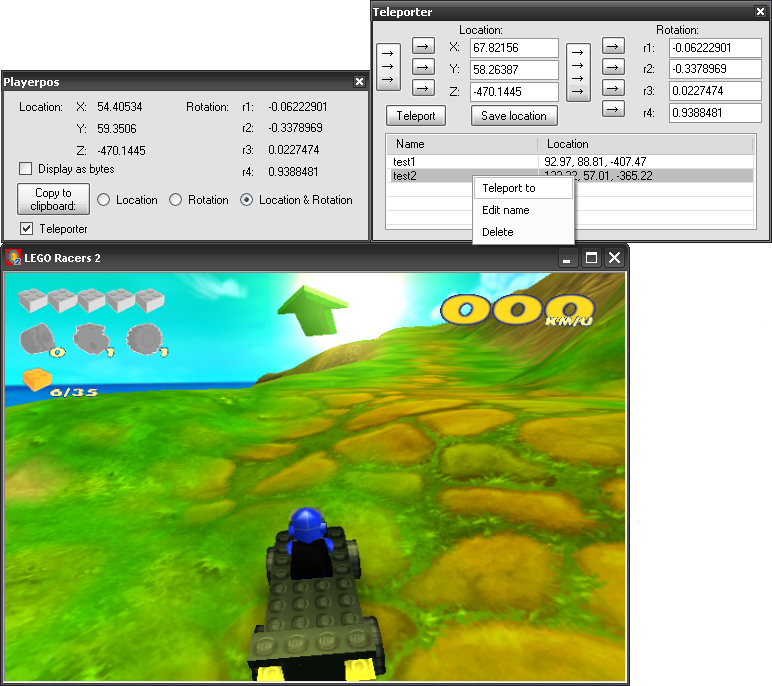Click the test1 location value 92.97, 88.81, -407.47
The width and height of the screenshot is (772, 686).
click(595, 162)
